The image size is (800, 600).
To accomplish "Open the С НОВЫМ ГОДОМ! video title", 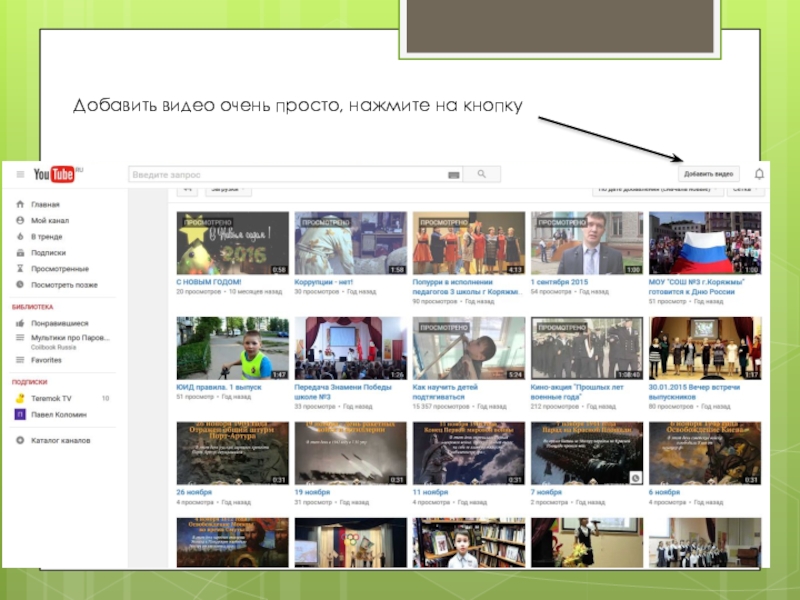I will (x=209, y=282).
